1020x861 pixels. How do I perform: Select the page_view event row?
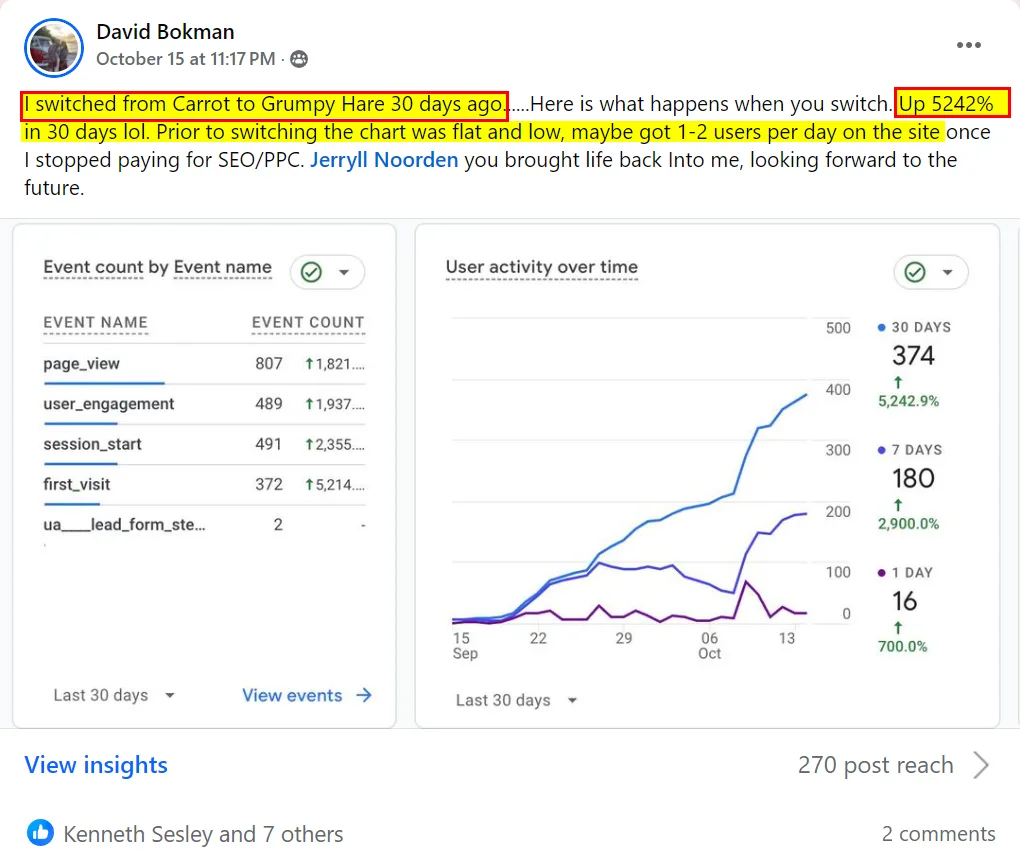[x=82, y=364]
